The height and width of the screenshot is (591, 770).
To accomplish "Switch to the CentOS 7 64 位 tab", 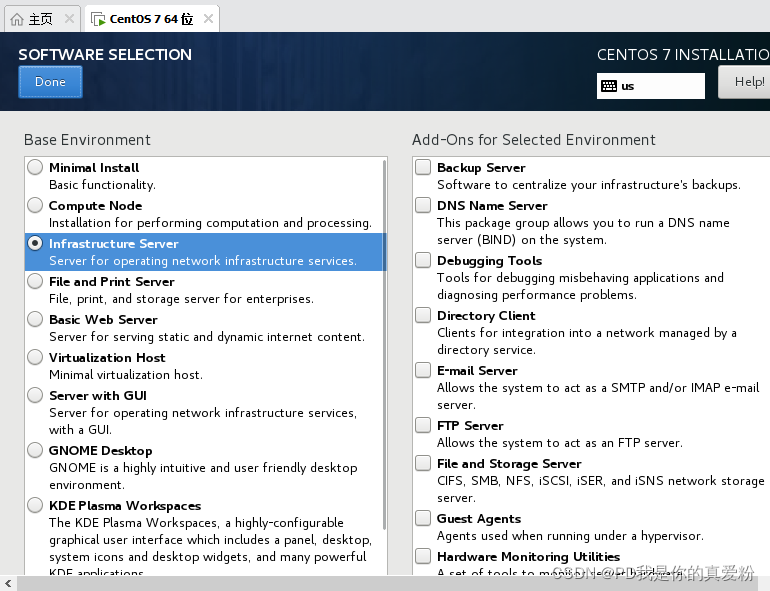I will [x=151, y=19].
